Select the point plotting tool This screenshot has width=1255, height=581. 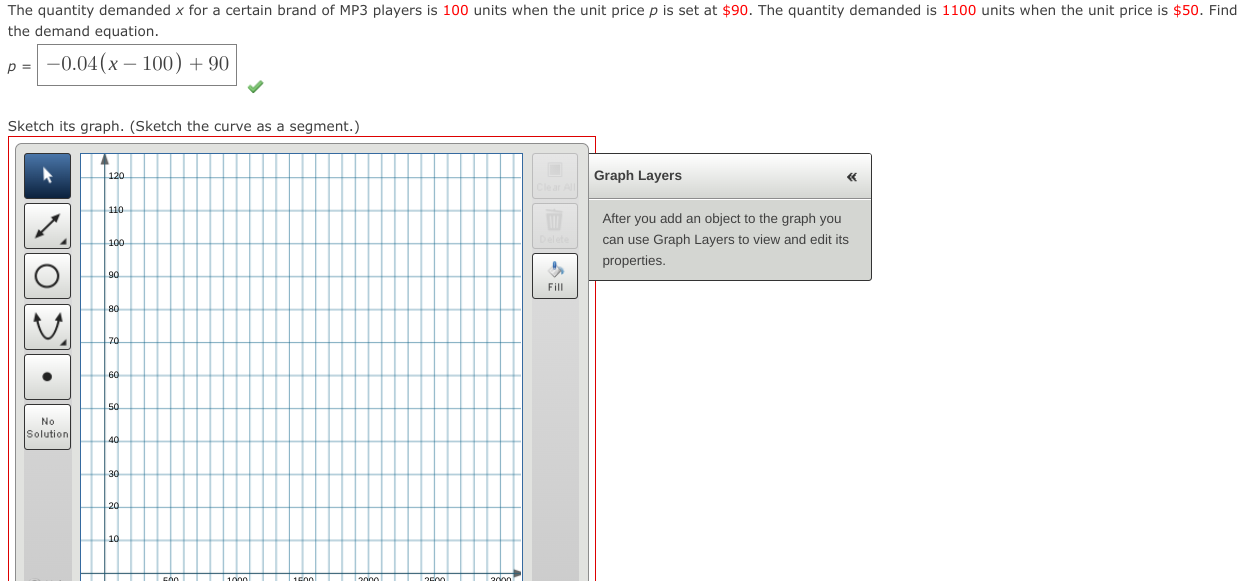pyautogui.click(x=47, y=376)
